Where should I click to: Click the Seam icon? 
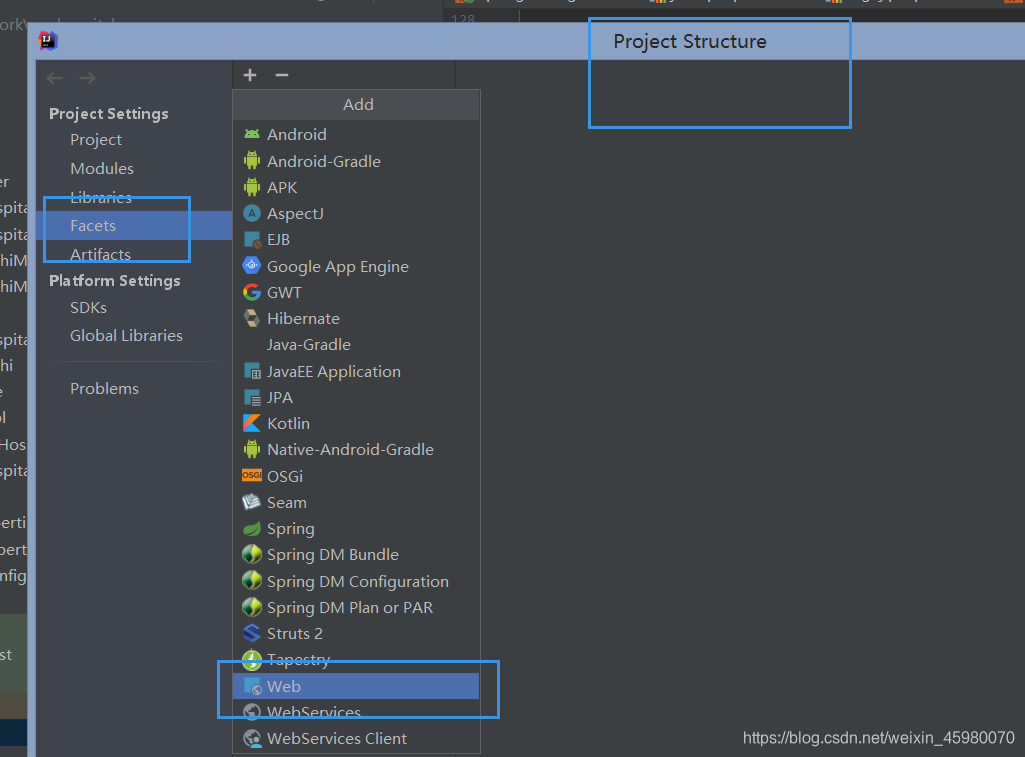(x=252, y=502)
